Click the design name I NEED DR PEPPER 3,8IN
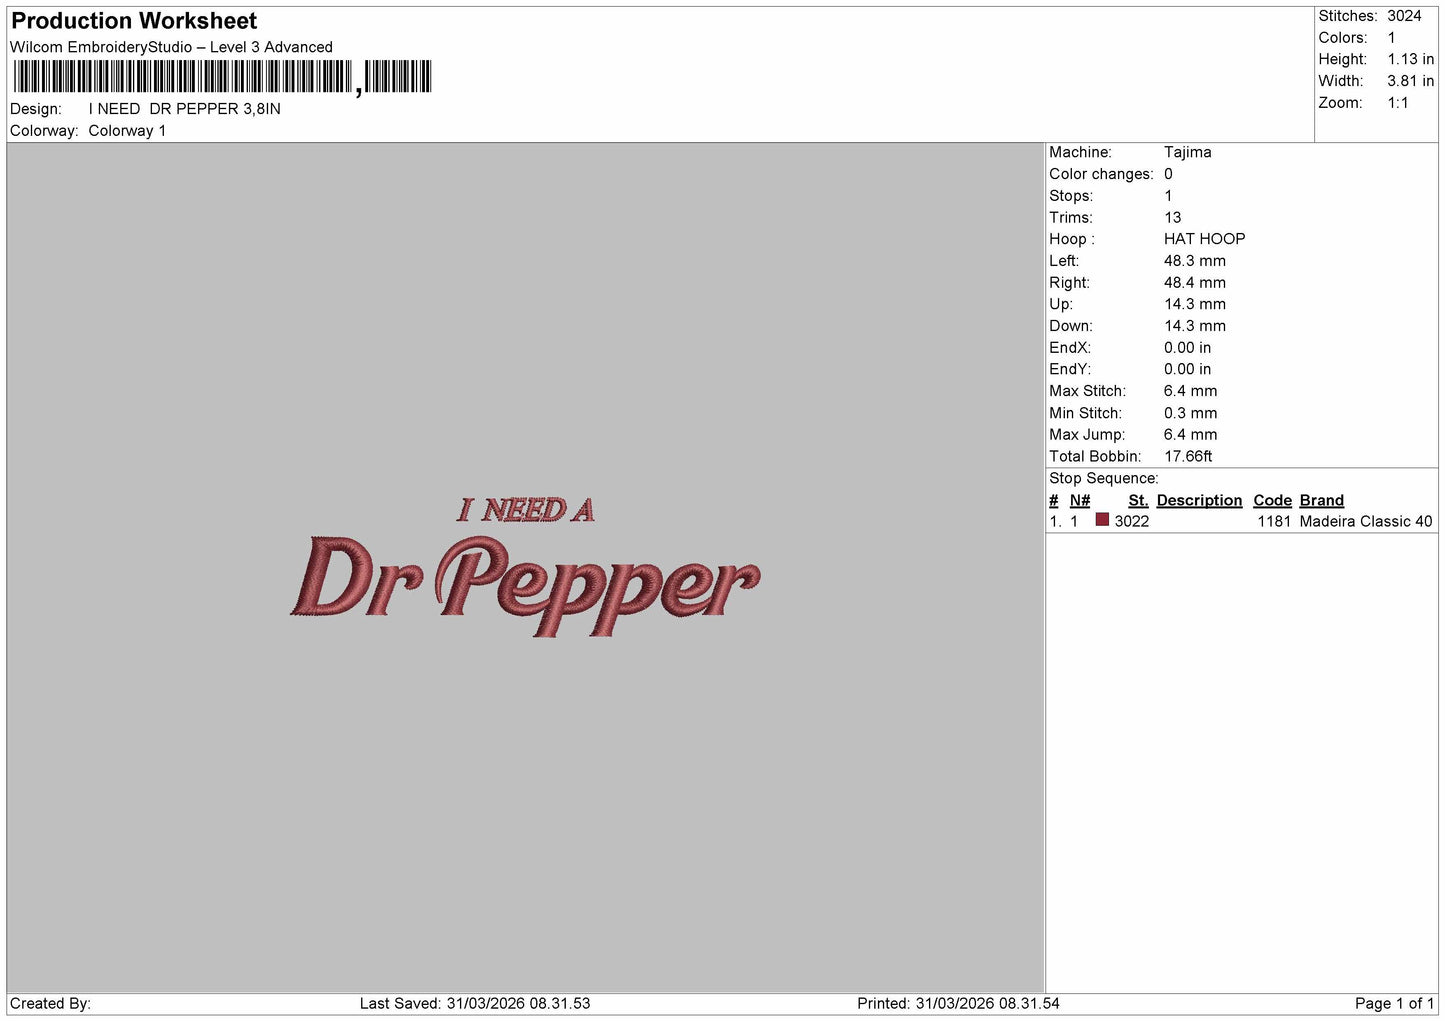Screen dimensions: 1445x1021 (185, 109)
